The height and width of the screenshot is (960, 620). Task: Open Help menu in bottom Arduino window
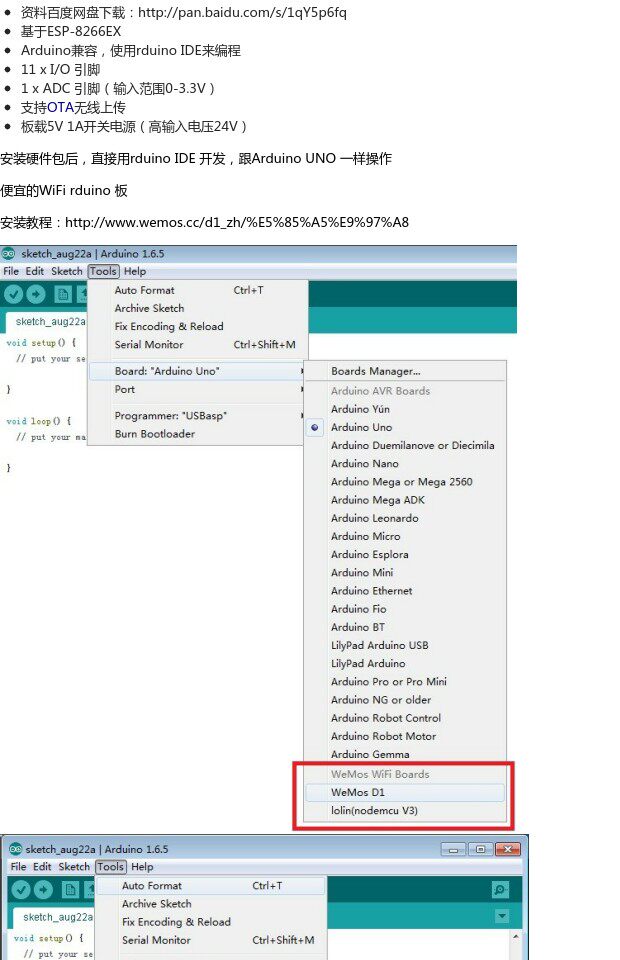(x=142, y=867)
